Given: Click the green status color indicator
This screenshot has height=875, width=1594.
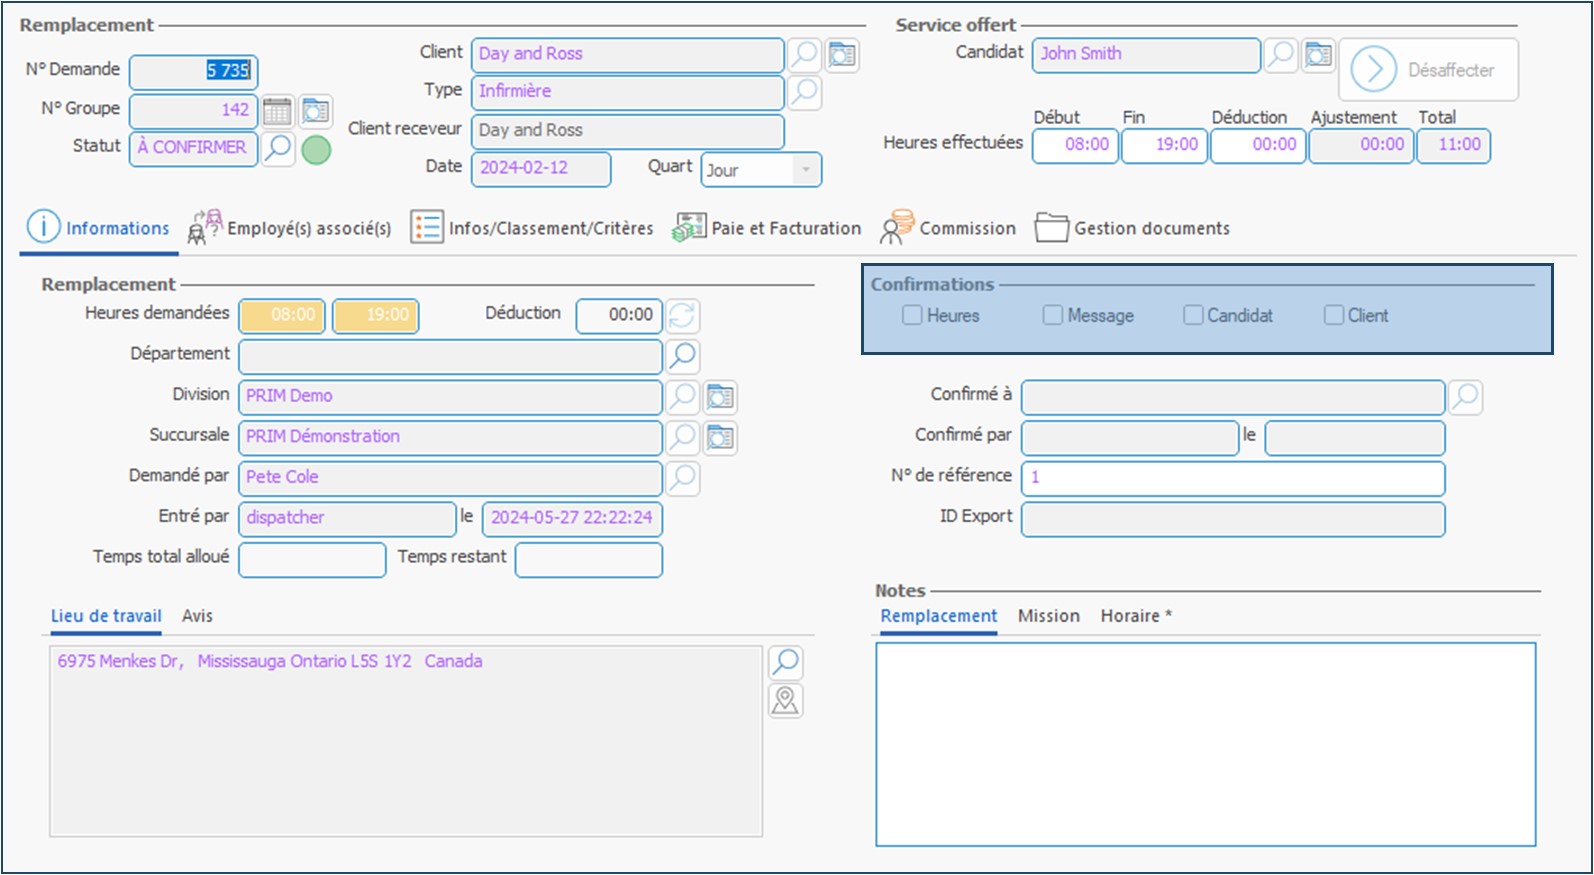Looking at the screenshot, I should (x=316, y=150).
